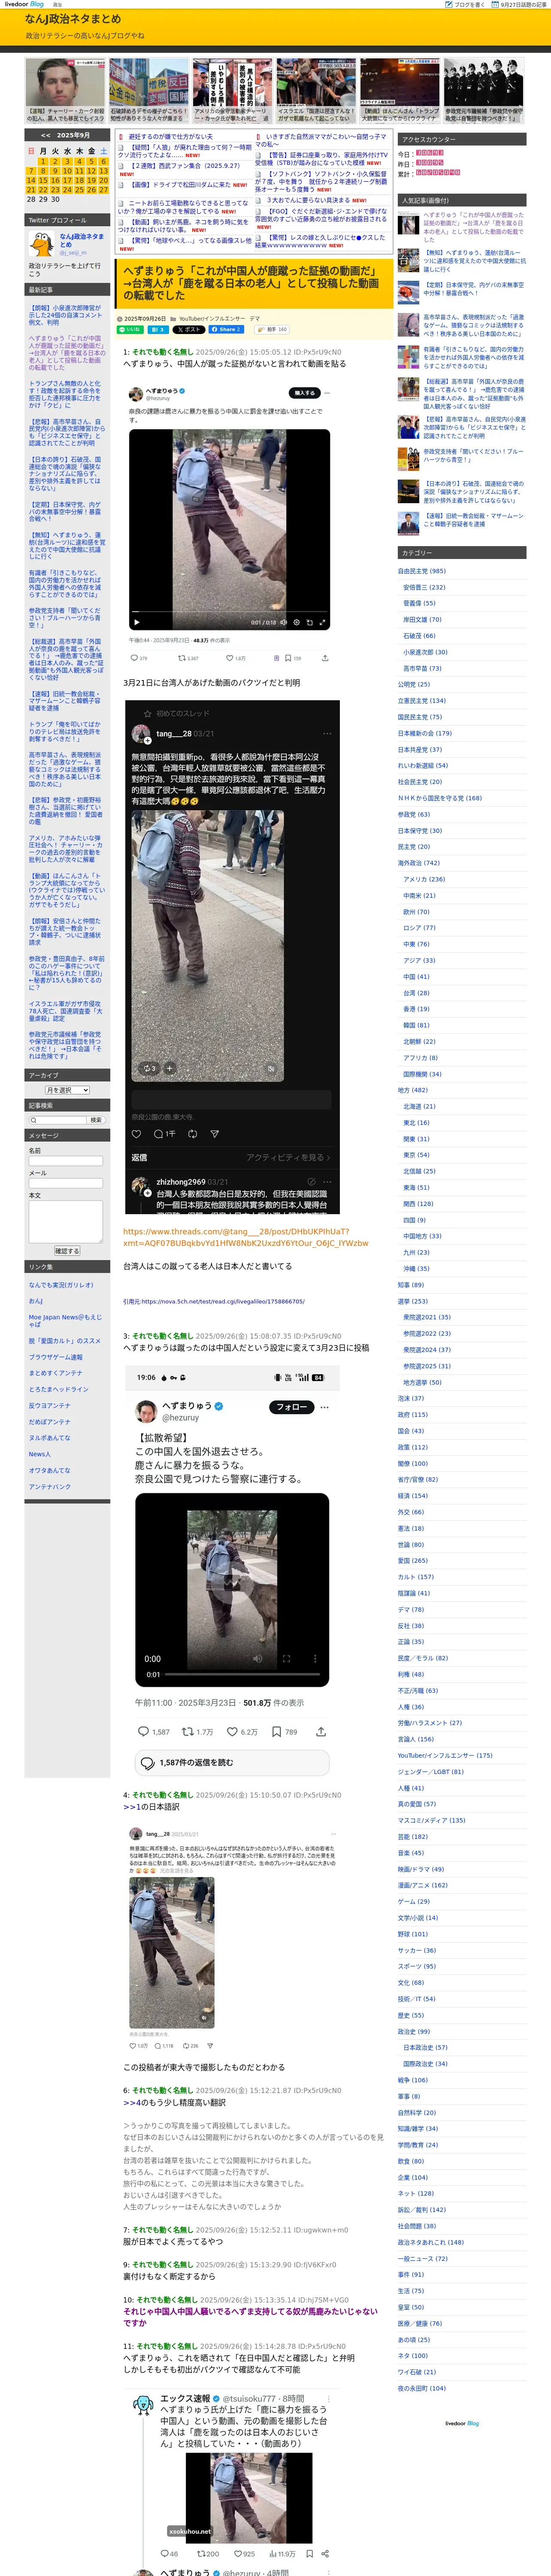Open the 月を選択 archive dropdown
Viewport: 551px width, 2576px height.
click(67, 1090)
